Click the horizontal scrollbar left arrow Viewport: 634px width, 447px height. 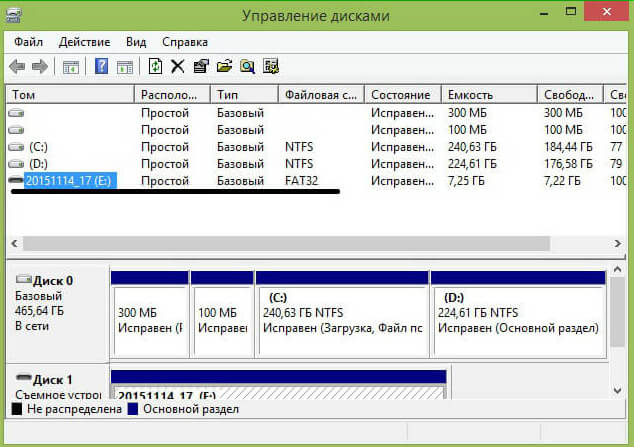pyautogui.click(x=15, y=244)
